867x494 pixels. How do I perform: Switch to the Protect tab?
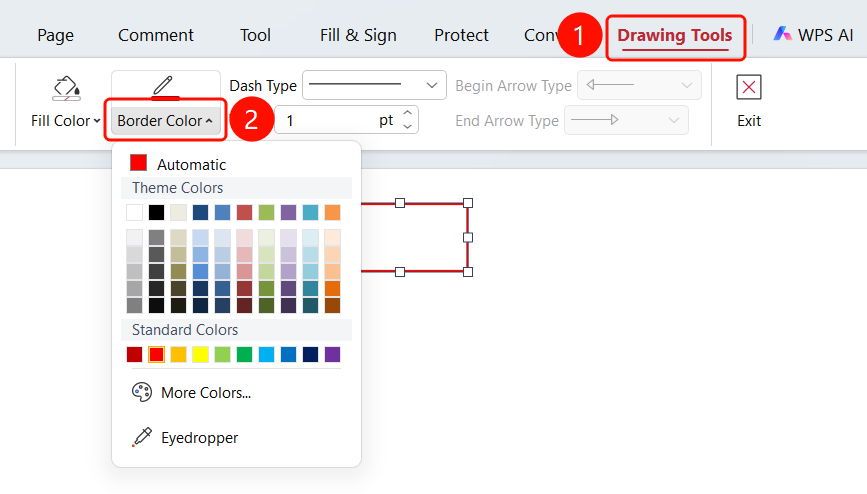461,35
